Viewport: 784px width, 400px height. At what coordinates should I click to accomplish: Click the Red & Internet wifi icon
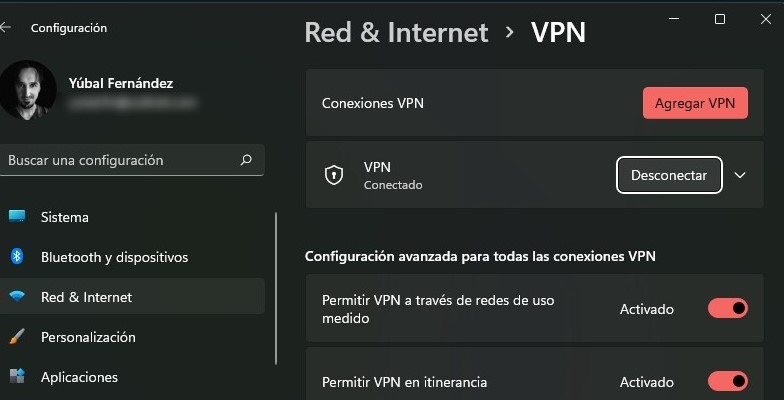[x=17, y=296]
